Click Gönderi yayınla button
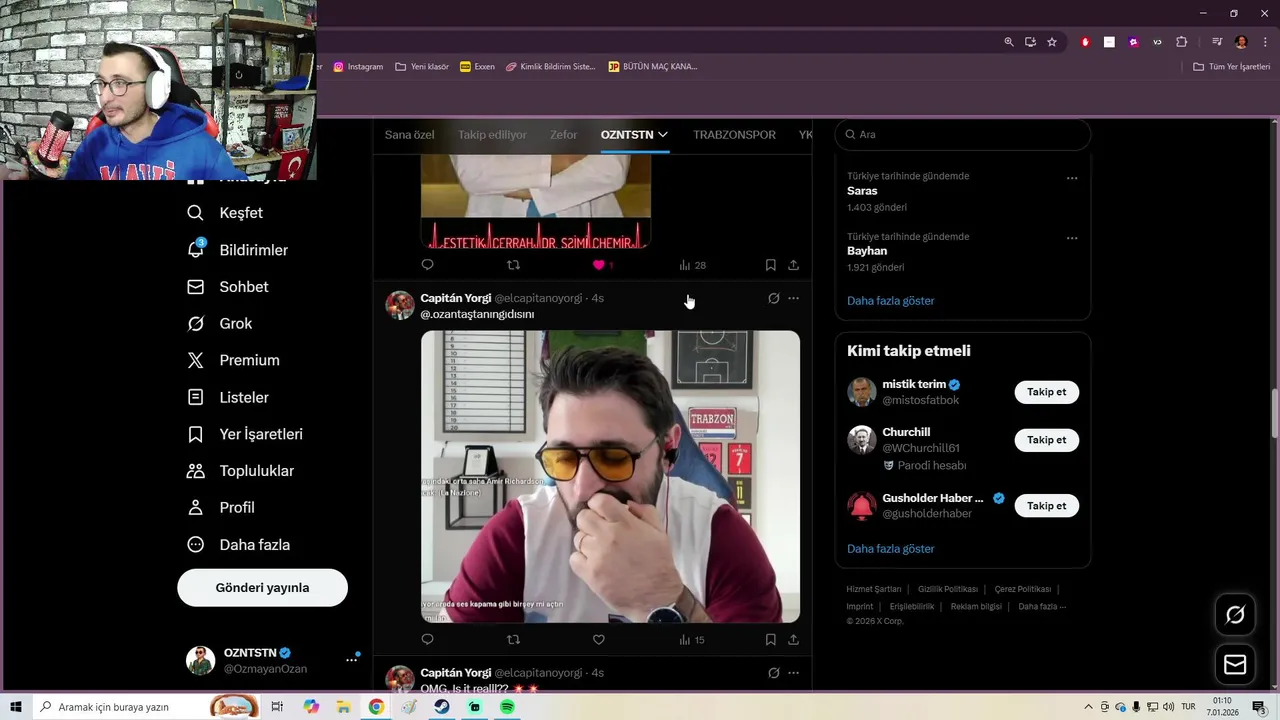Image resolution: width=1280 pixels, height=720 pixels. click(x=262, y=588)
